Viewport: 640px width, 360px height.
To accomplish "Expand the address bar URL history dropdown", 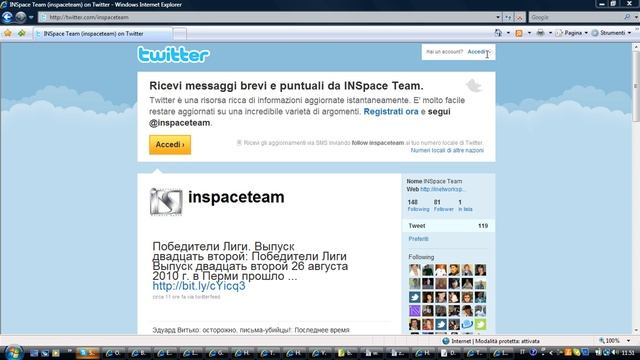I will click(x=498, y=18).
